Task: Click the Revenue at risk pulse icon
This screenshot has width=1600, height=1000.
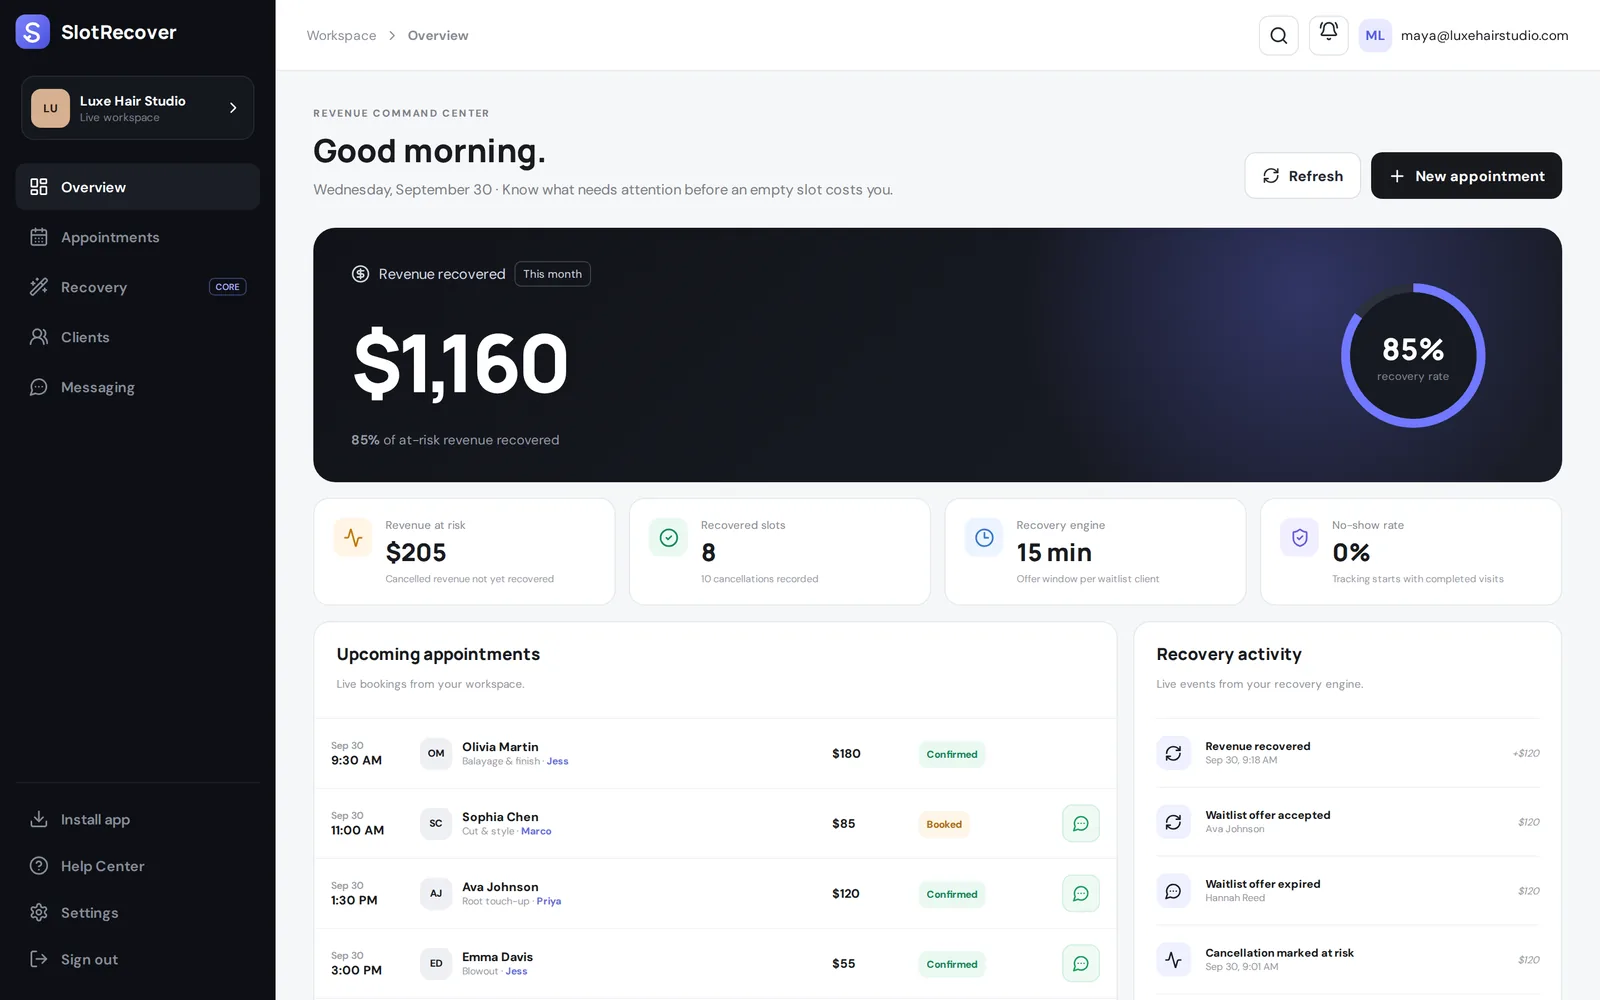Action: click(353, 538)
